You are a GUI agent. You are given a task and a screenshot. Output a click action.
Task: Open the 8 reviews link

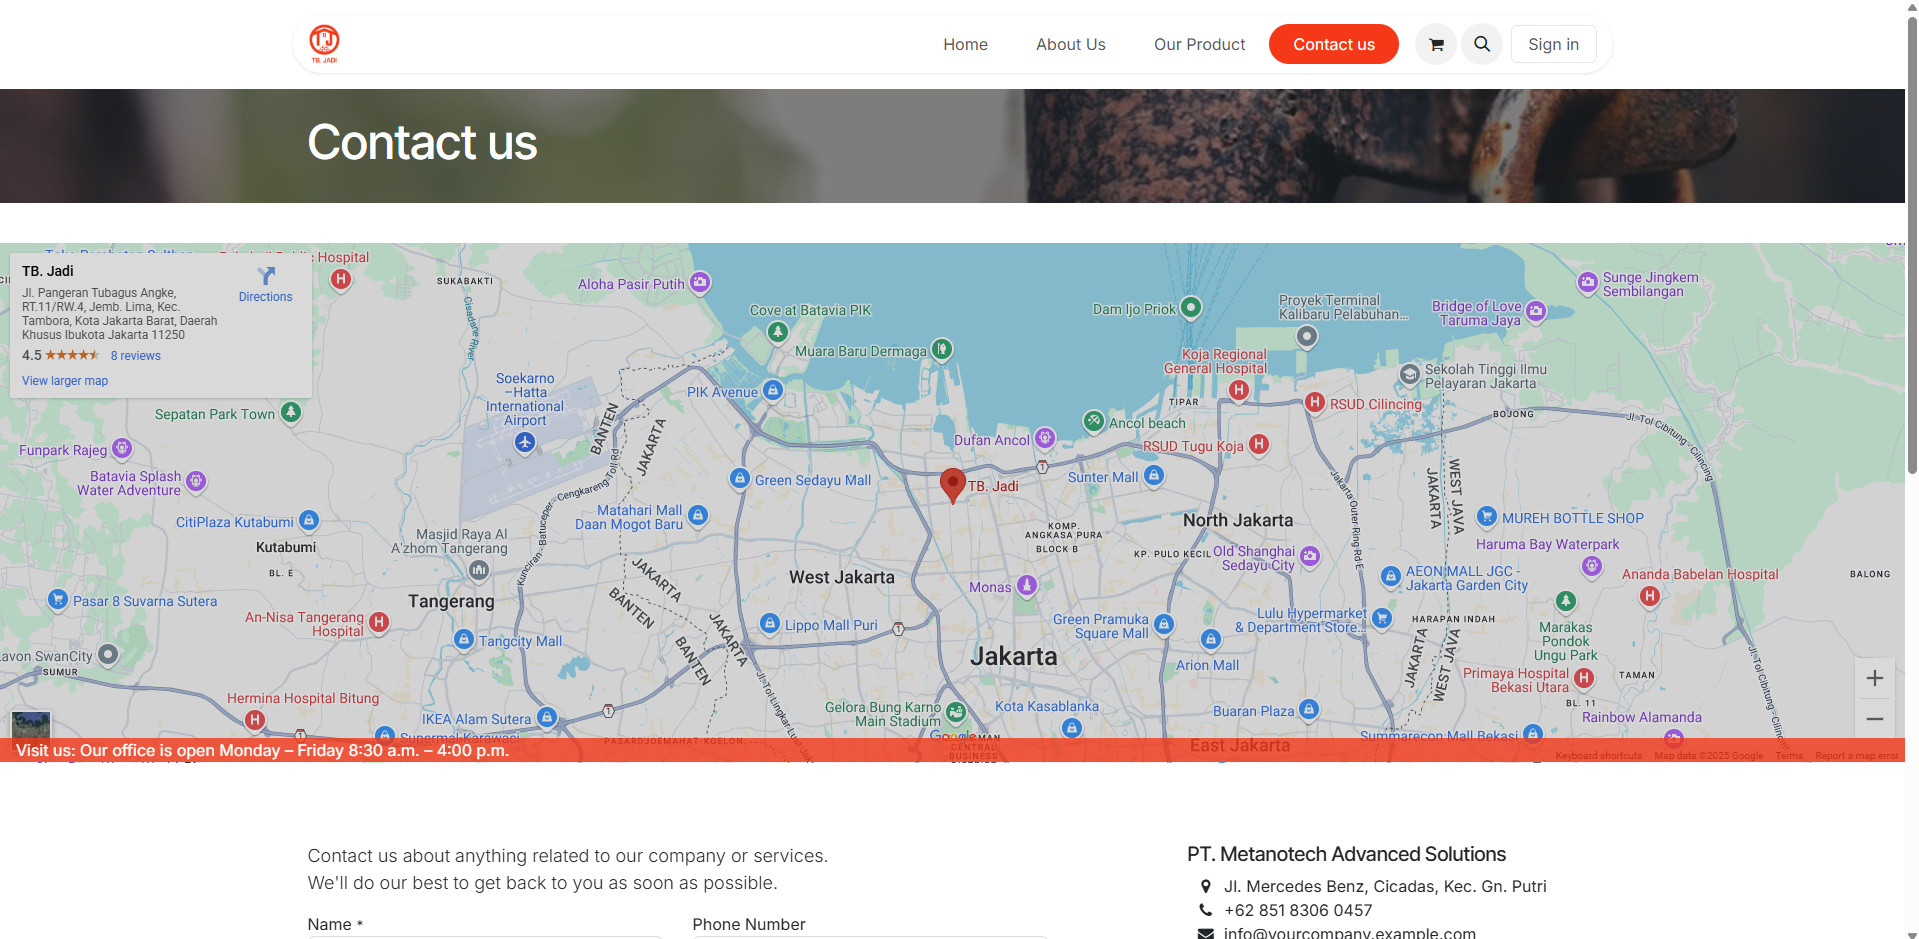click(x=136, y=356)
